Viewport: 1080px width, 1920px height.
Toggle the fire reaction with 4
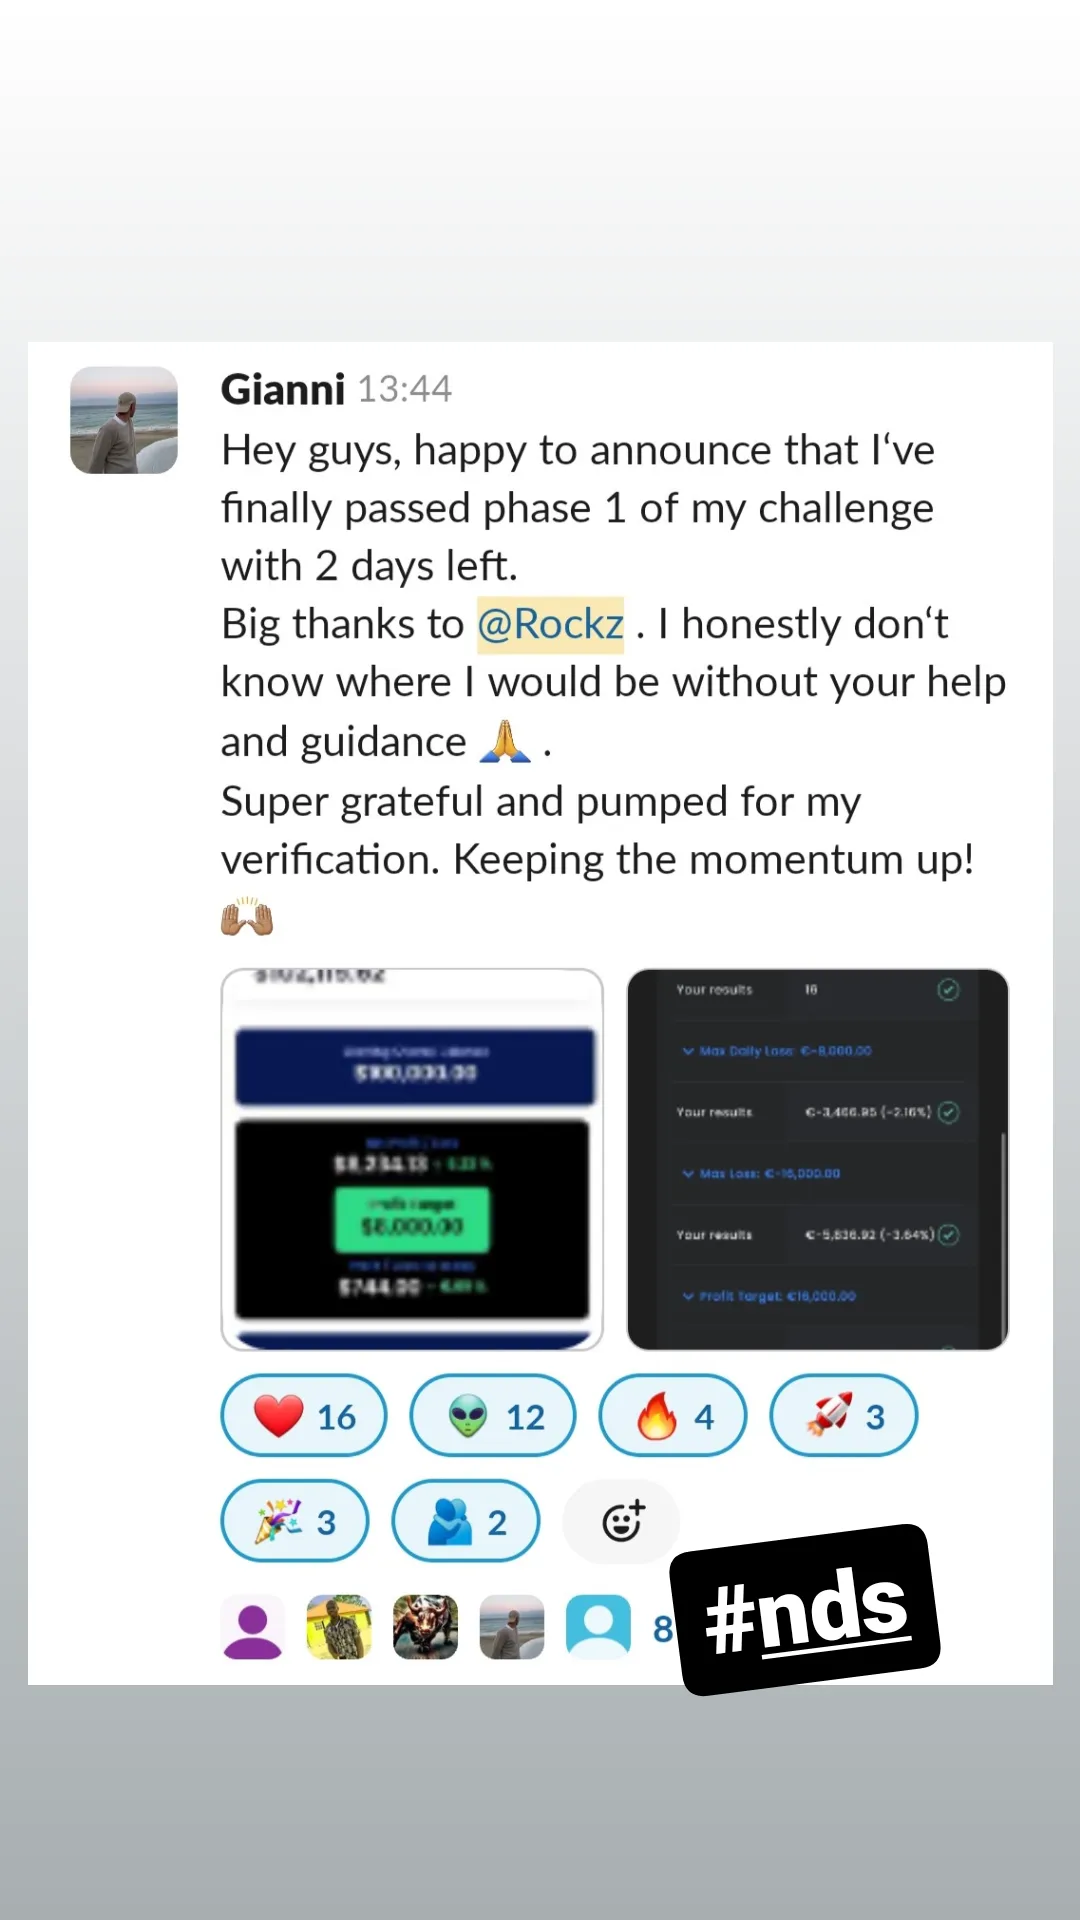tap(673, 1415)
